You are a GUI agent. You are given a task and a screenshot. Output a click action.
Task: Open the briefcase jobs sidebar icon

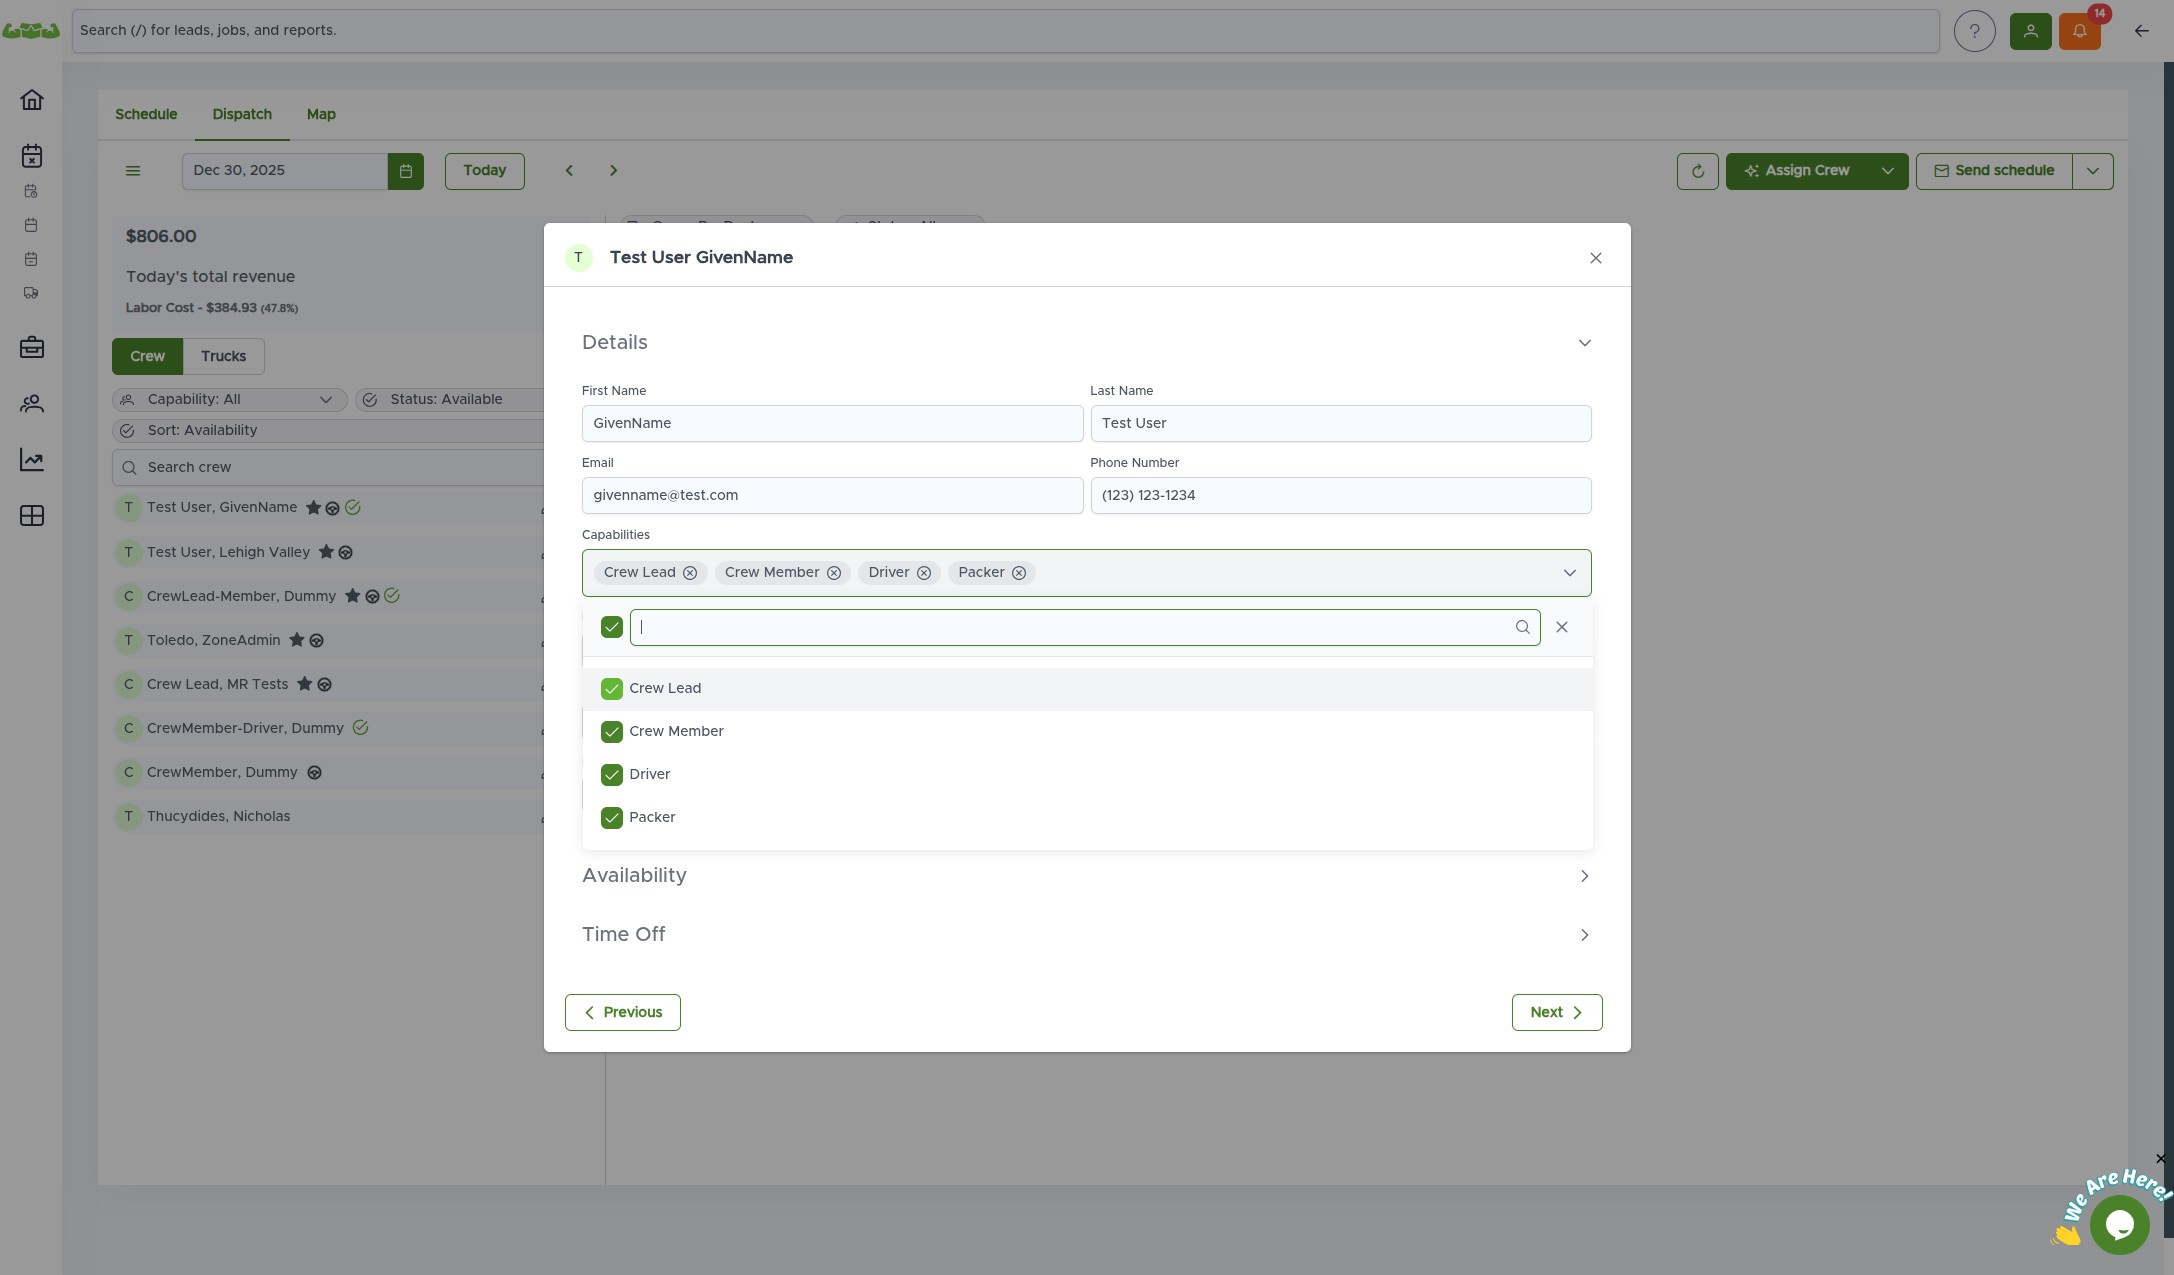pyautogui.click(x=32, y=348)
